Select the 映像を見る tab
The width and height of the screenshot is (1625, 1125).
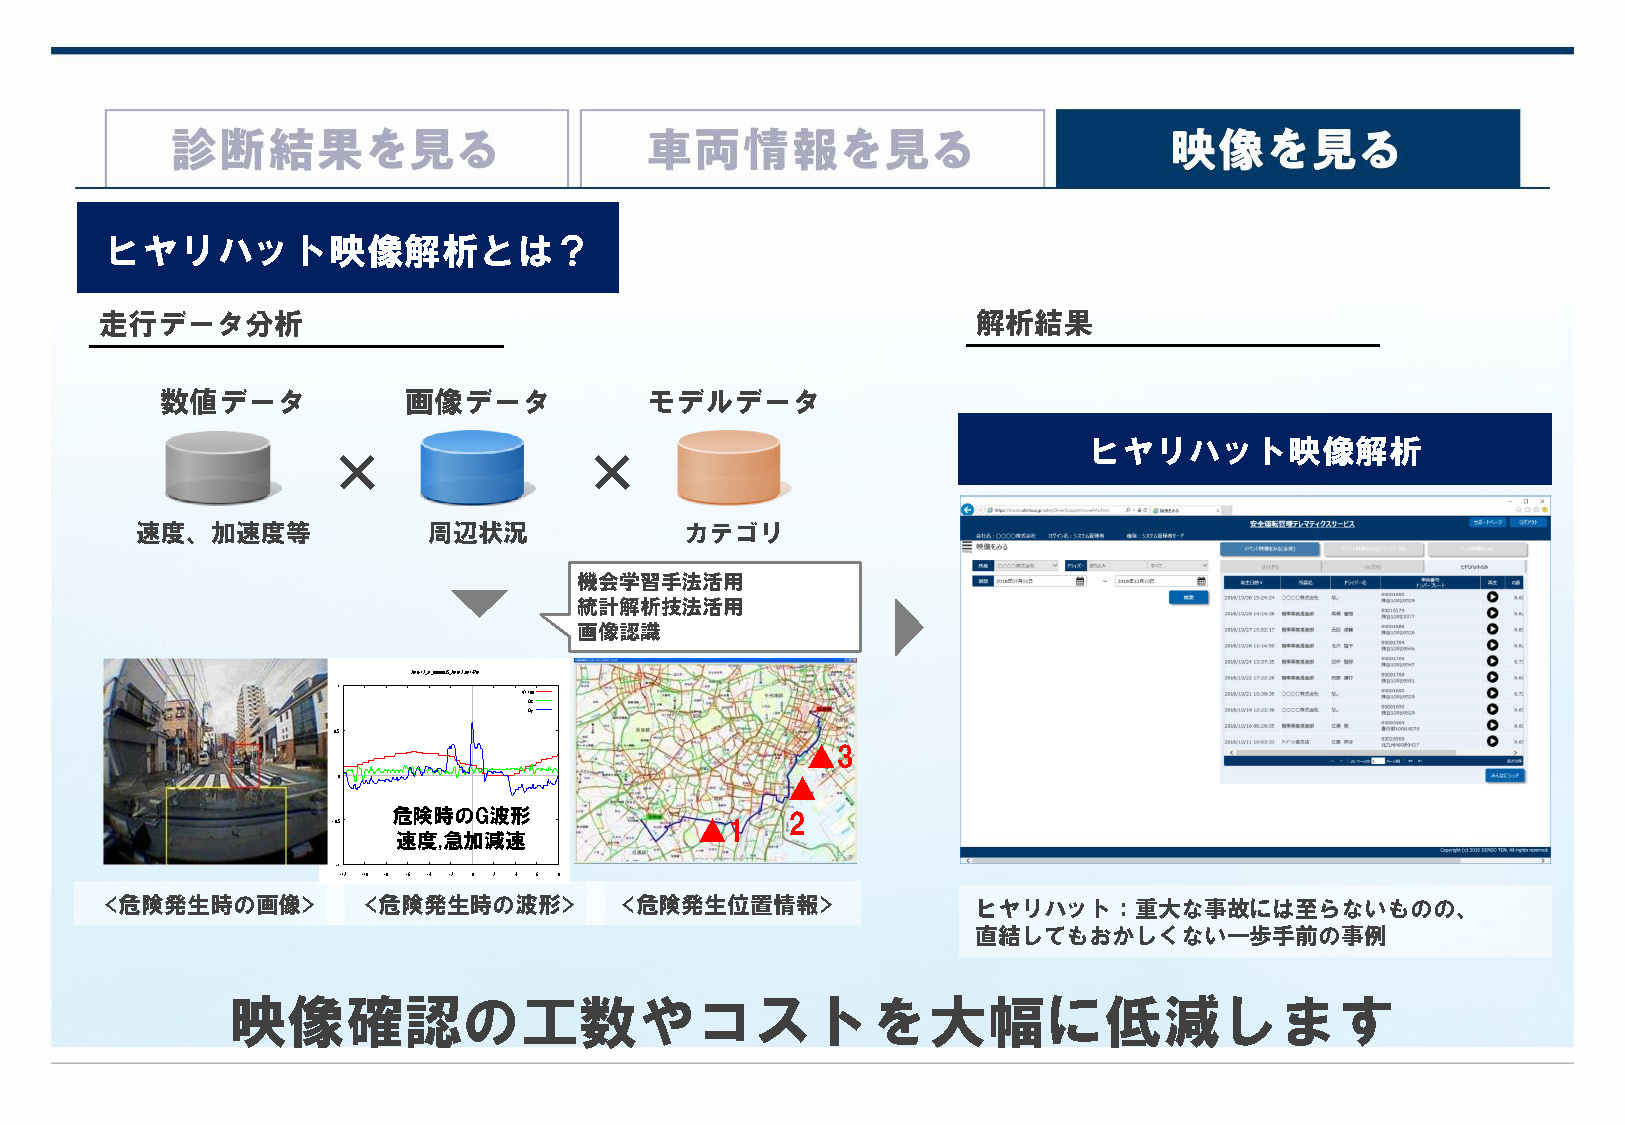coord(1287,149)
